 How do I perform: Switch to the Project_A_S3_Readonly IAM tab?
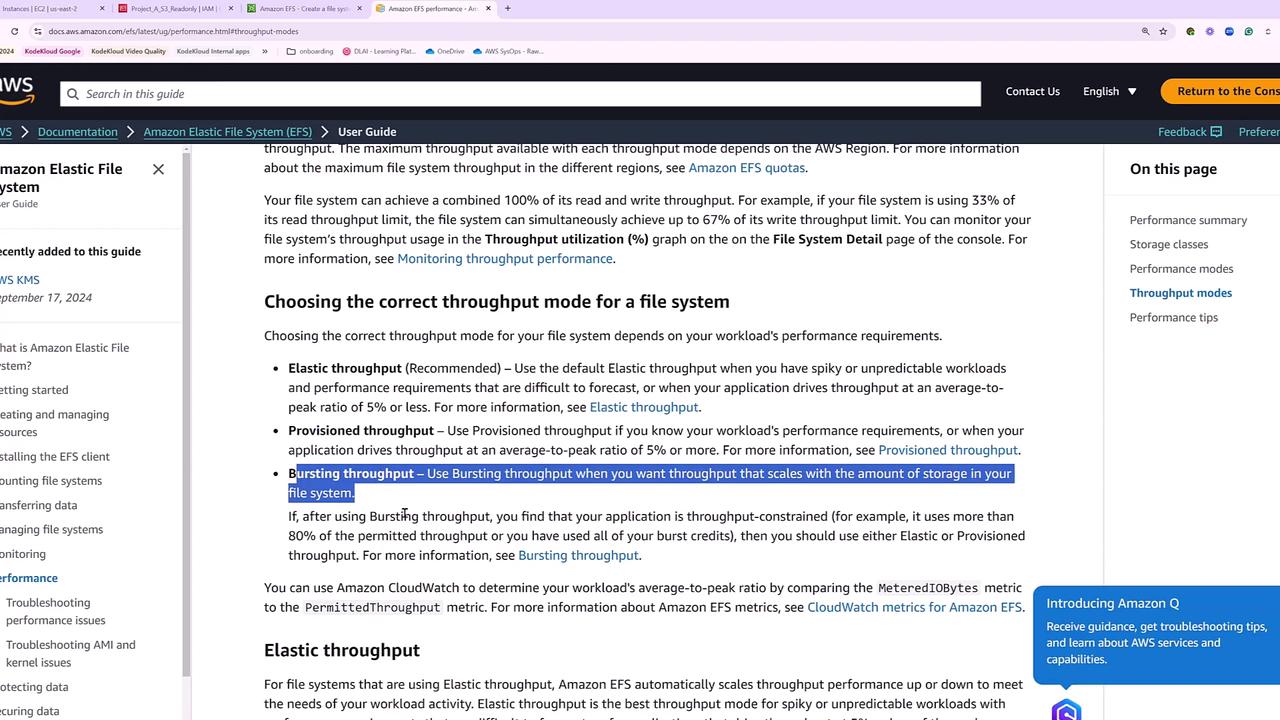point(176,8)
